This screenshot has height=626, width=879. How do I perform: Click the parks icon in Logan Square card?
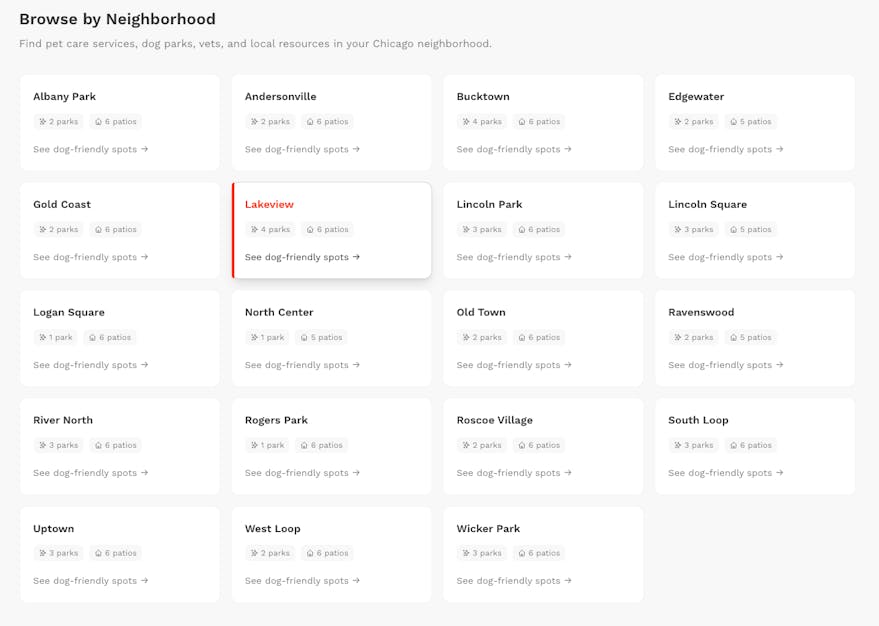click(x=42, y=338)
